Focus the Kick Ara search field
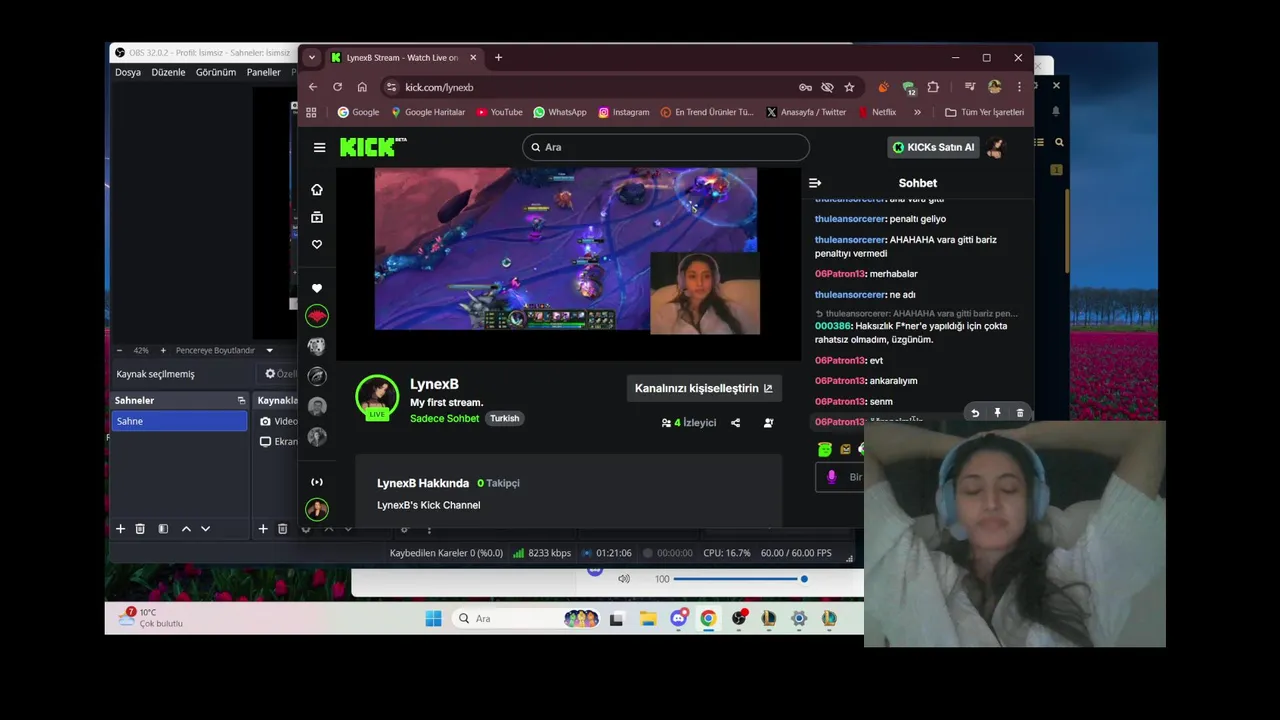 coord(665,147)
